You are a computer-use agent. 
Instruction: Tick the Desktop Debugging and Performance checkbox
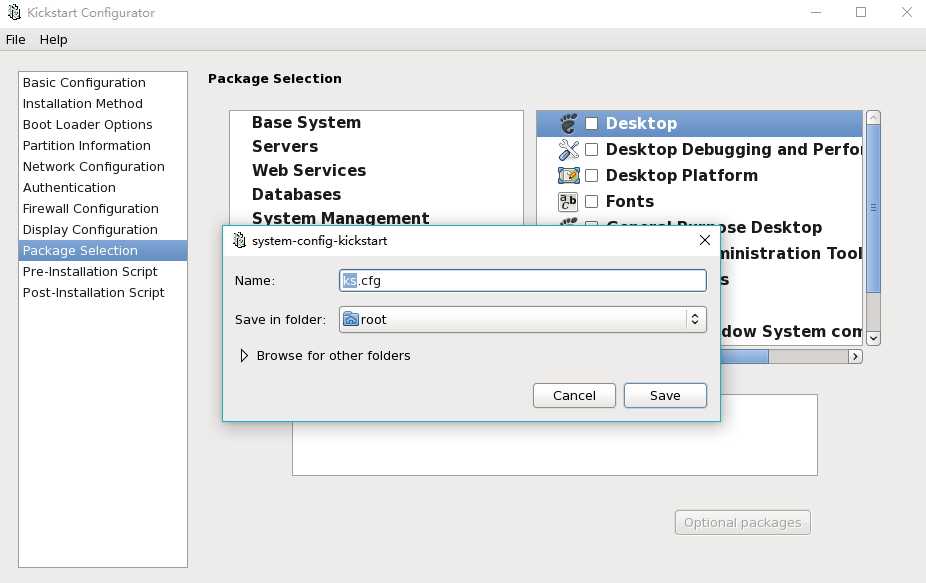click(x=591, y=149)
